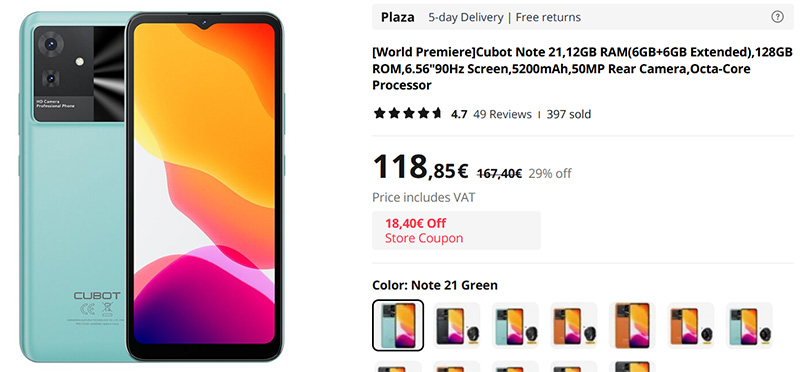
Task: Select green phone with watch beside black variant
Action: pyautogui.click(x=515, y=326)
